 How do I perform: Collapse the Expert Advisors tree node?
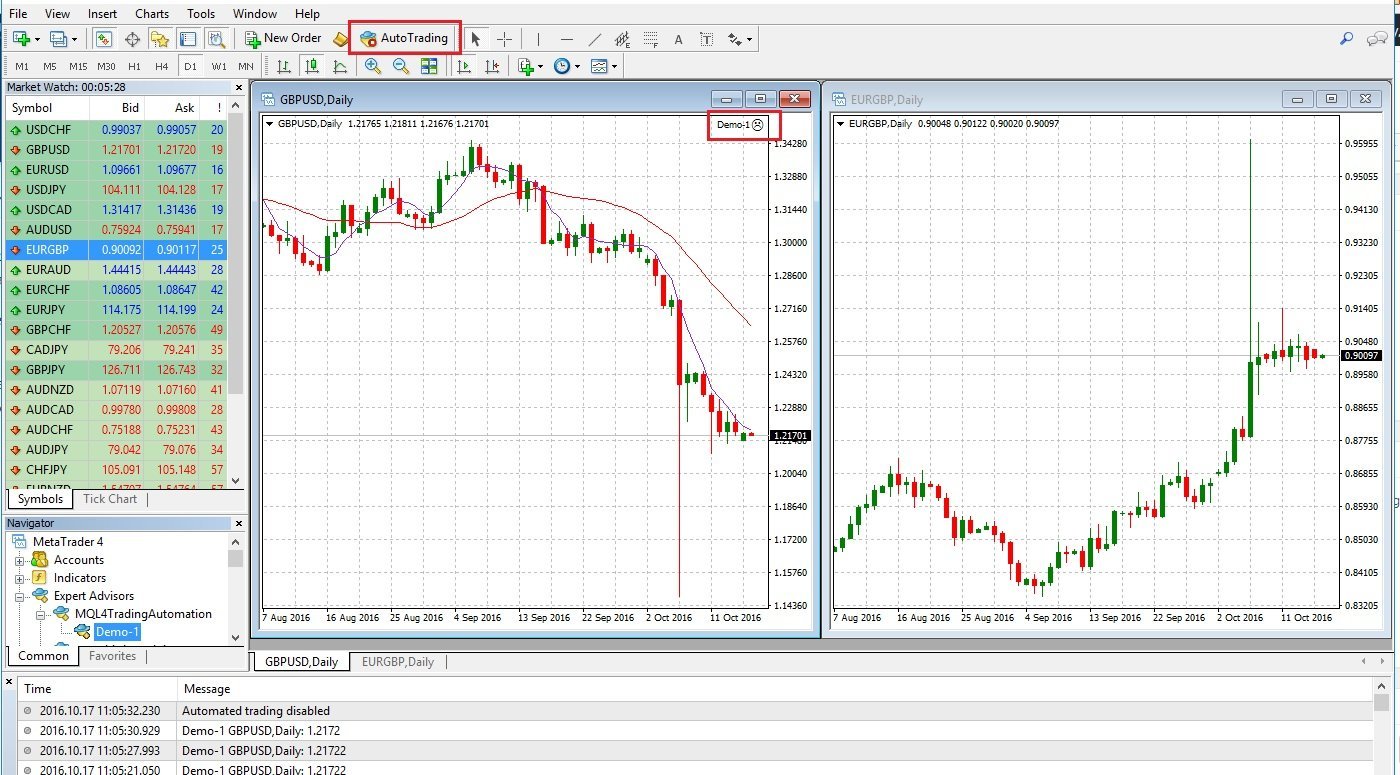19,596
